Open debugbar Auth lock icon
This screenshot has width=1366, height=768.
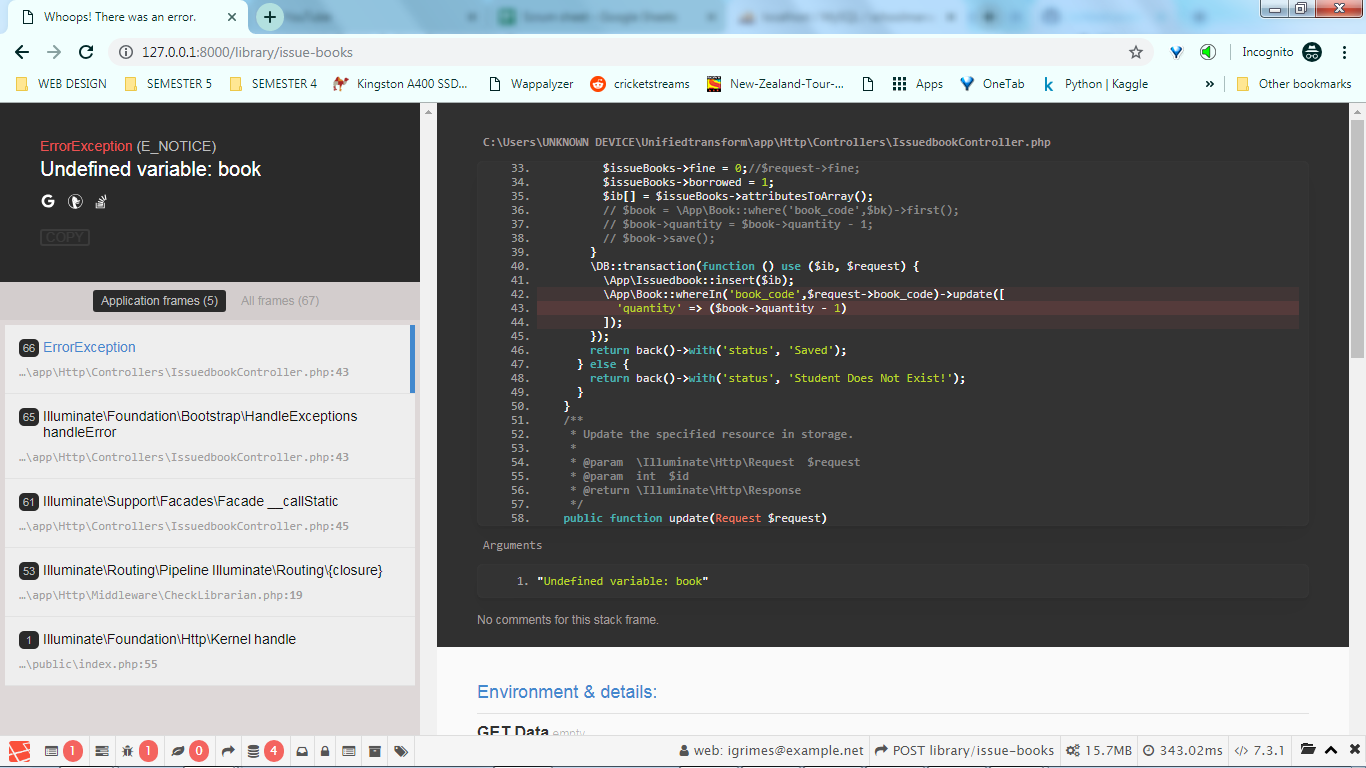325,751
